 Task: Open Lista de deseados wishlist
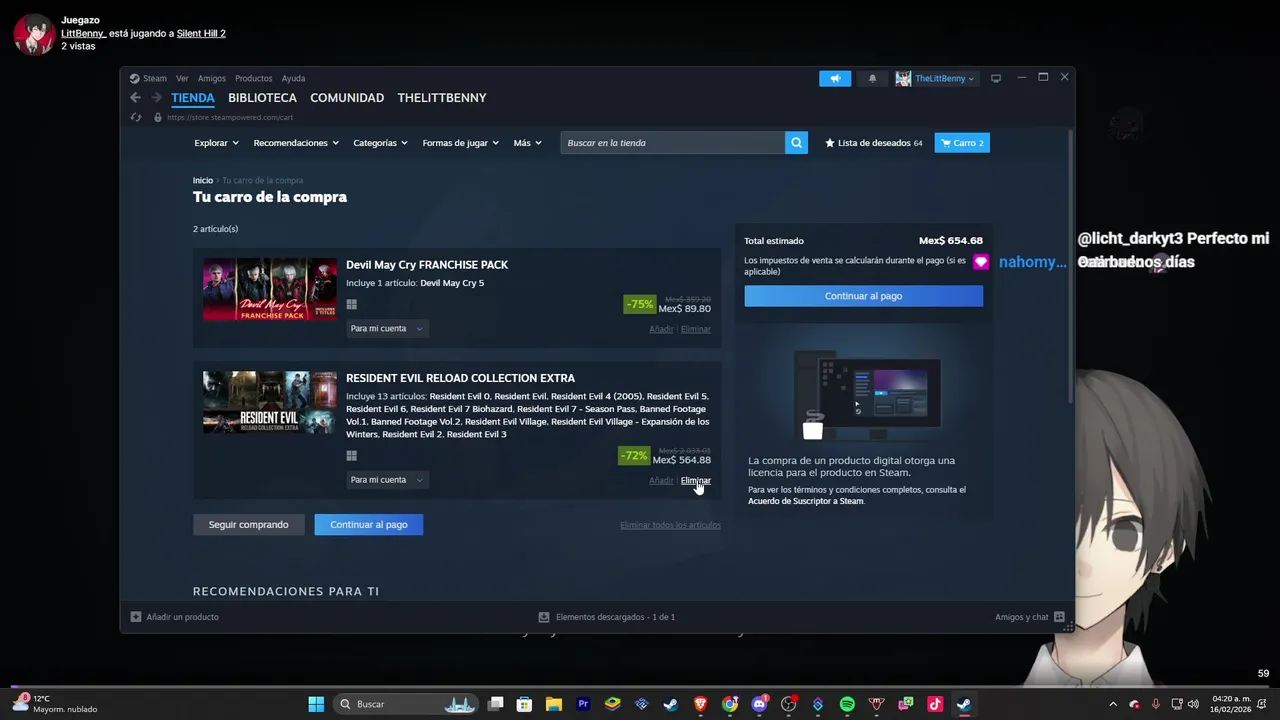tap(874, 143)
